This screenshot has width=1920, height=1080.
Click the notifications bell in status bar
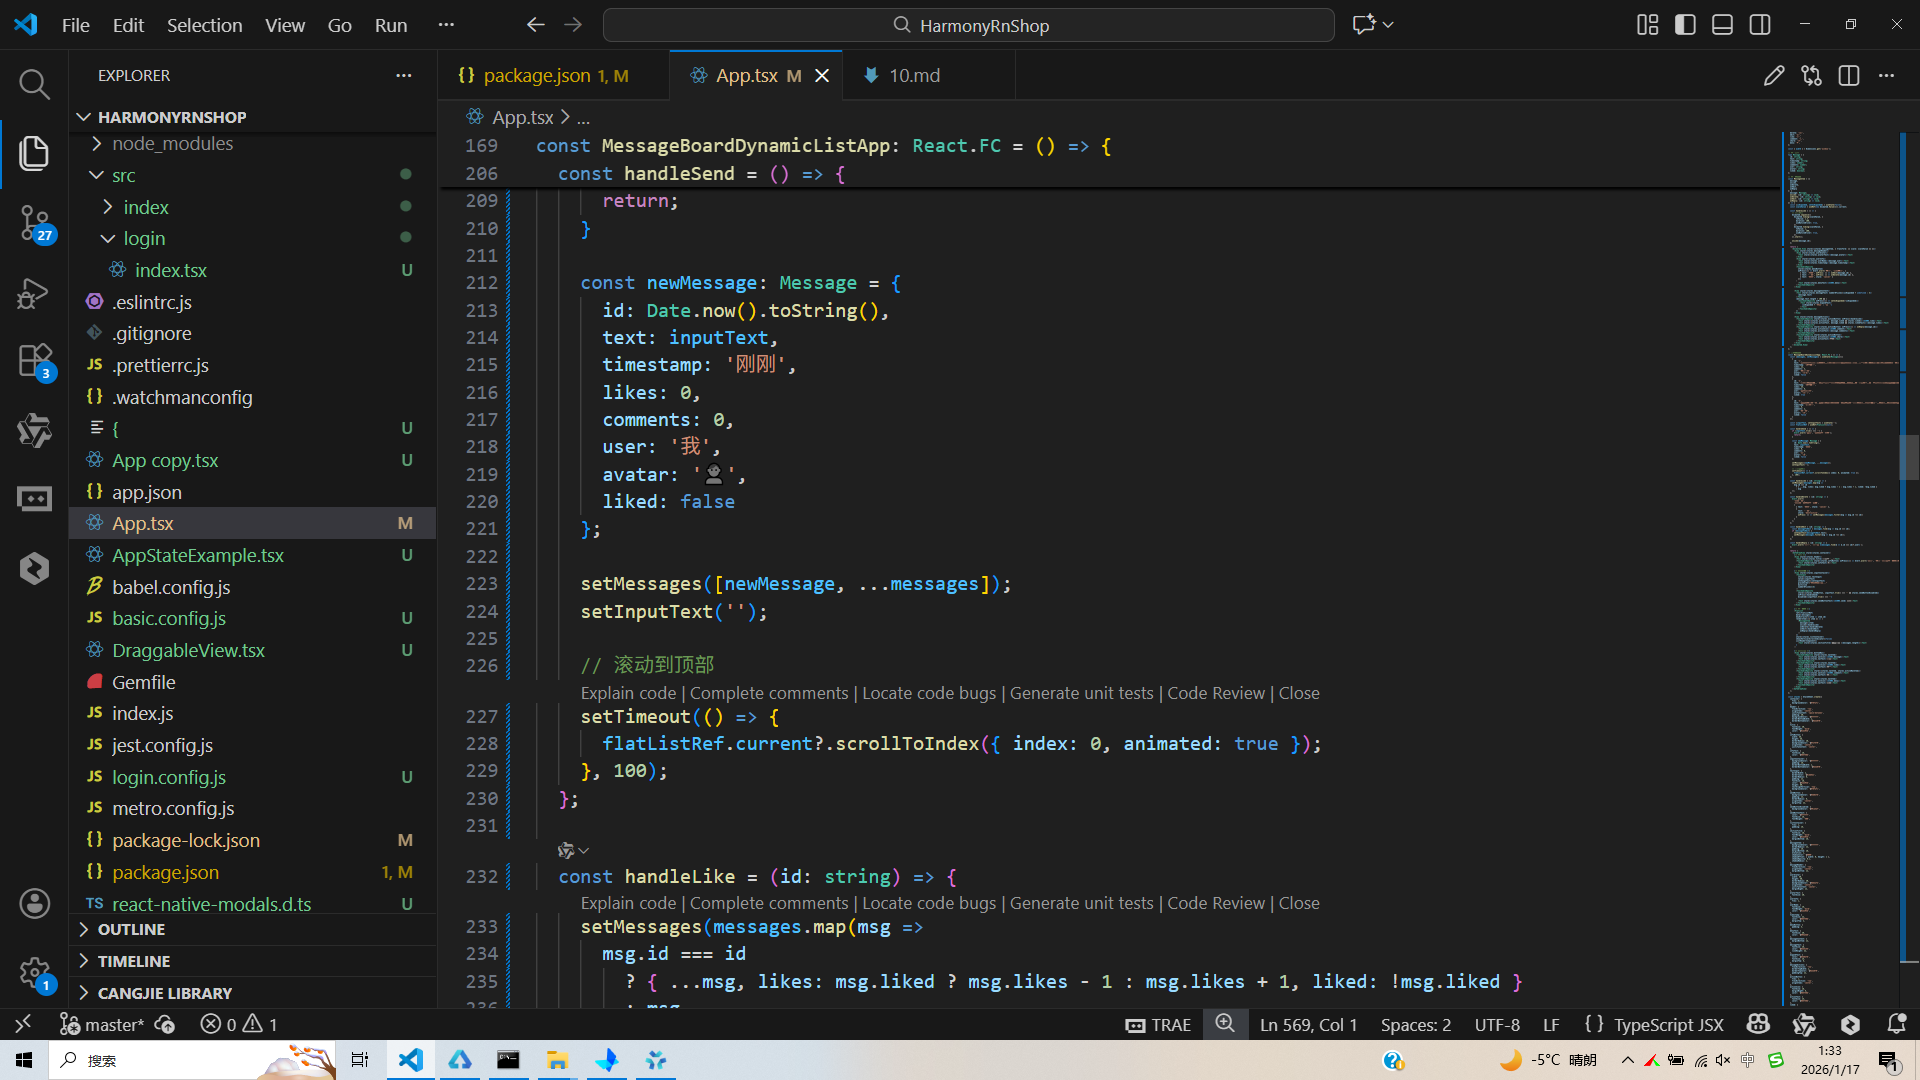1895,1024
